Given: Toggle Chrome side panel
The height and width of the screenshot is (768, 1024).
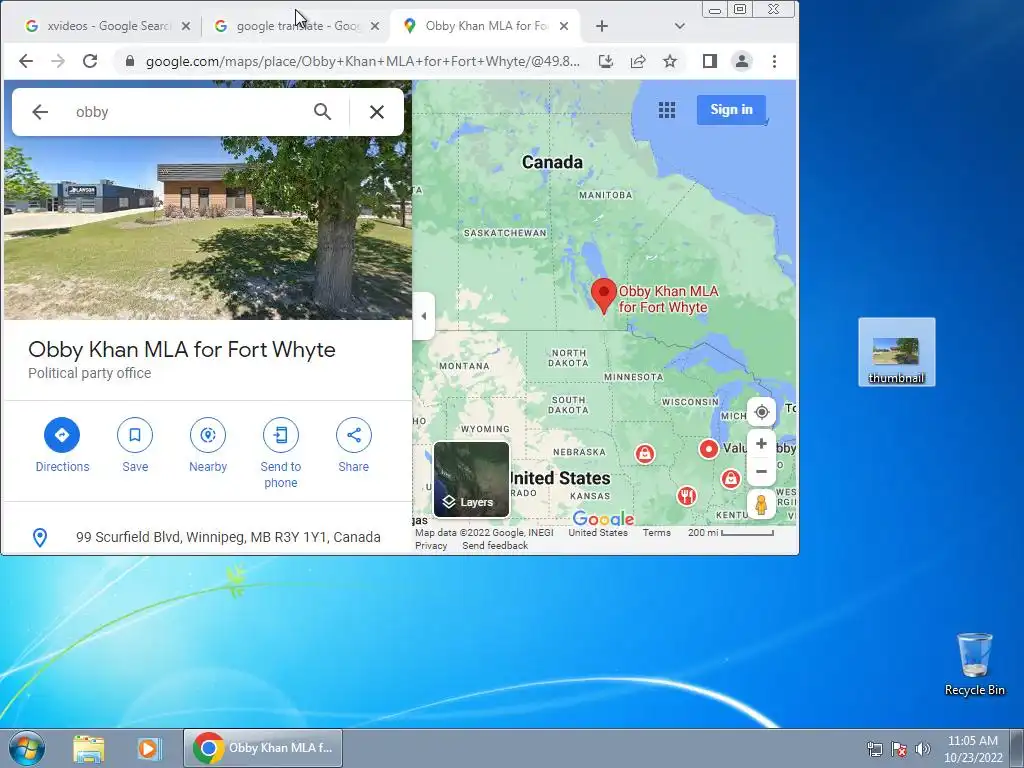Looking at the screenshot, I should (710, 61).
